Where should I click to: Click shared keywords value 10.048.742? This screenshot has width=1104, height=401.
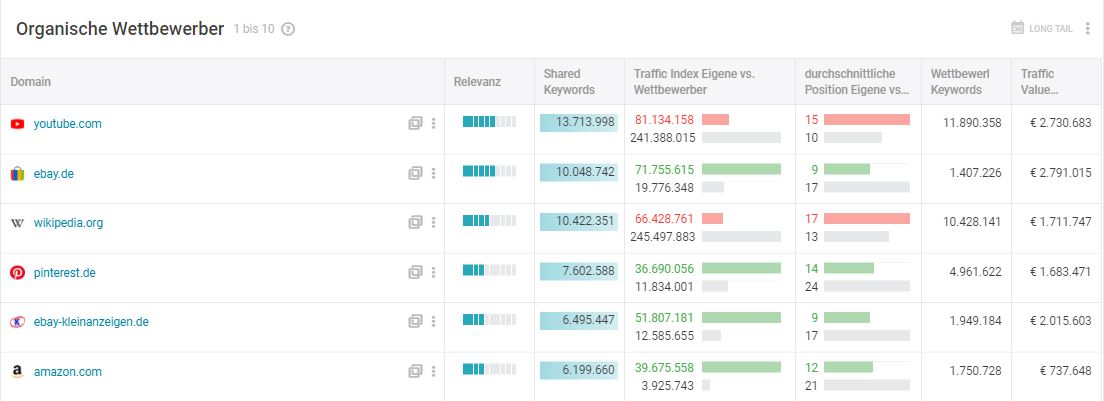[585, 172]
